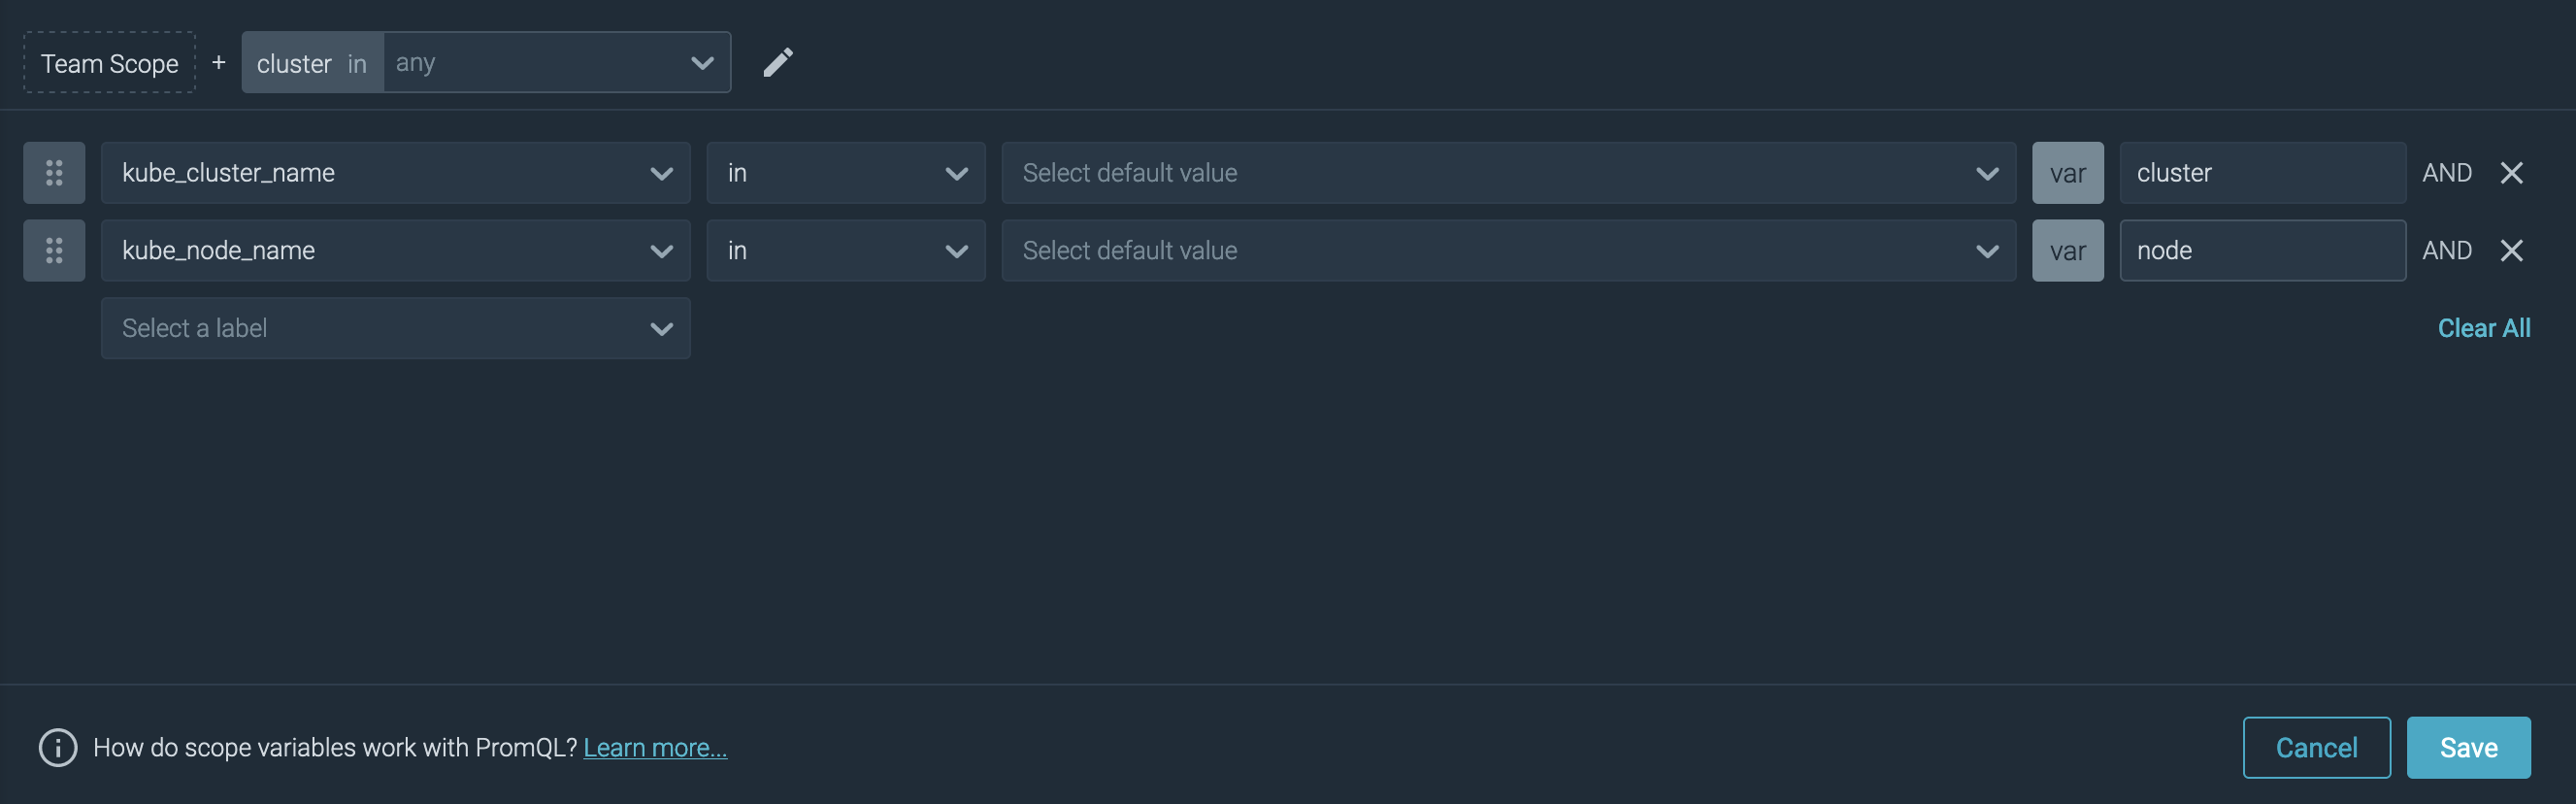Click the Save button

[x=2467, y=747]
